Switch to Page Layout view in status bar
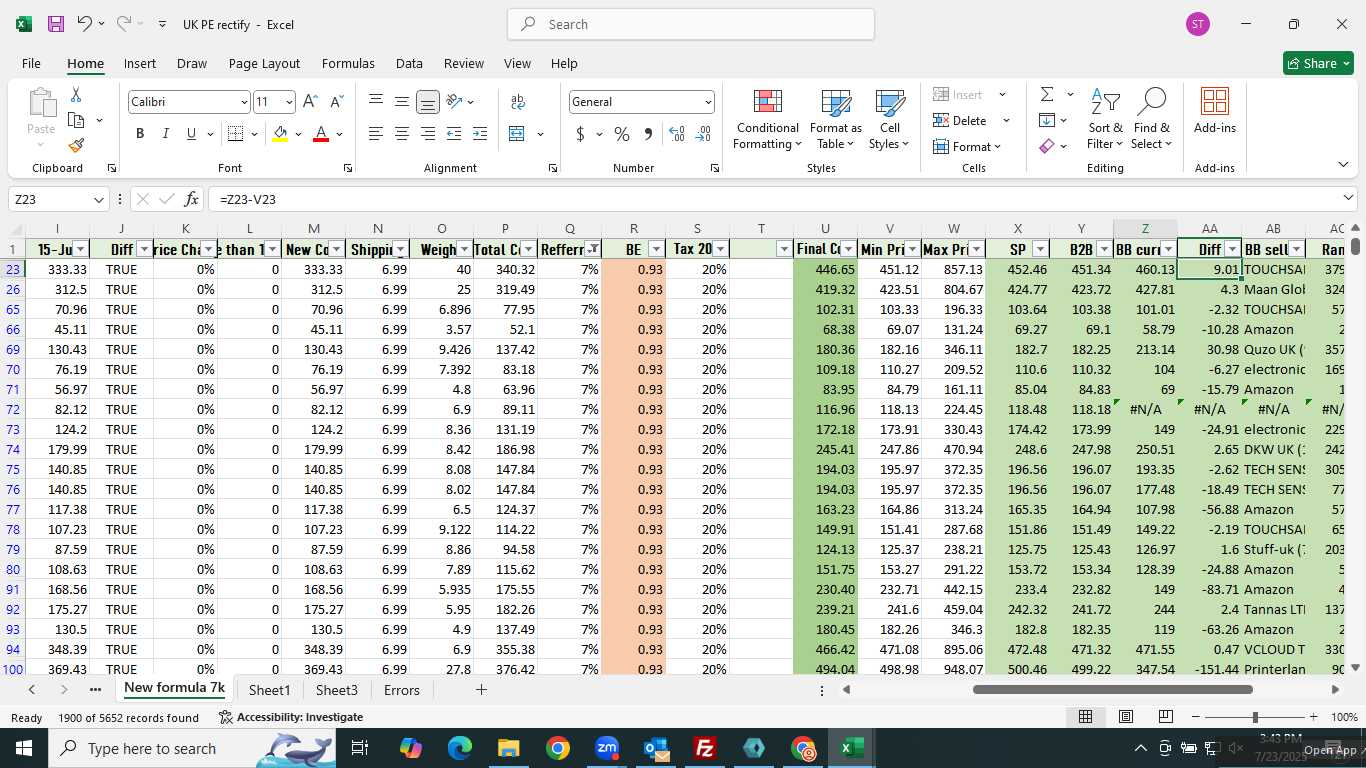The width and height of the screenshot is (1366, 768). pos(1125,717)
